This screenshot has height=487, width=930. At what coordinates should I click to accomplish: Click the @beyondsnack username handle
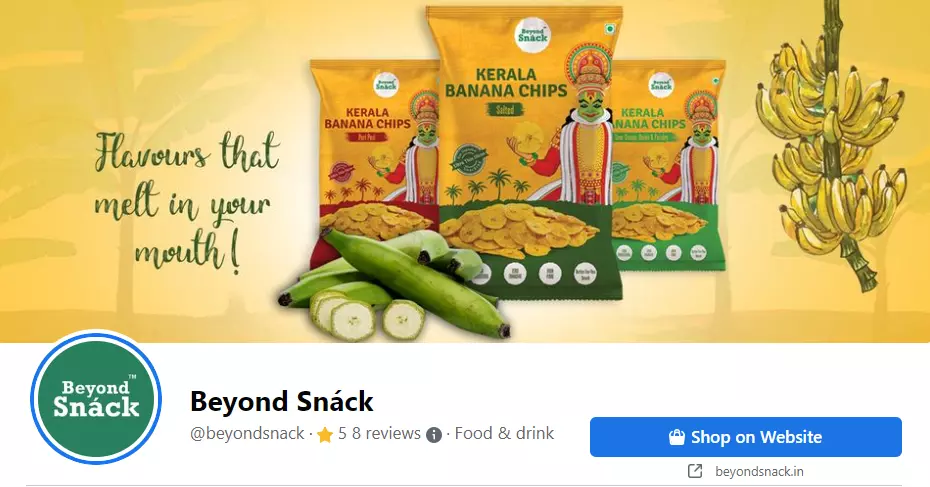pos(247,434)
